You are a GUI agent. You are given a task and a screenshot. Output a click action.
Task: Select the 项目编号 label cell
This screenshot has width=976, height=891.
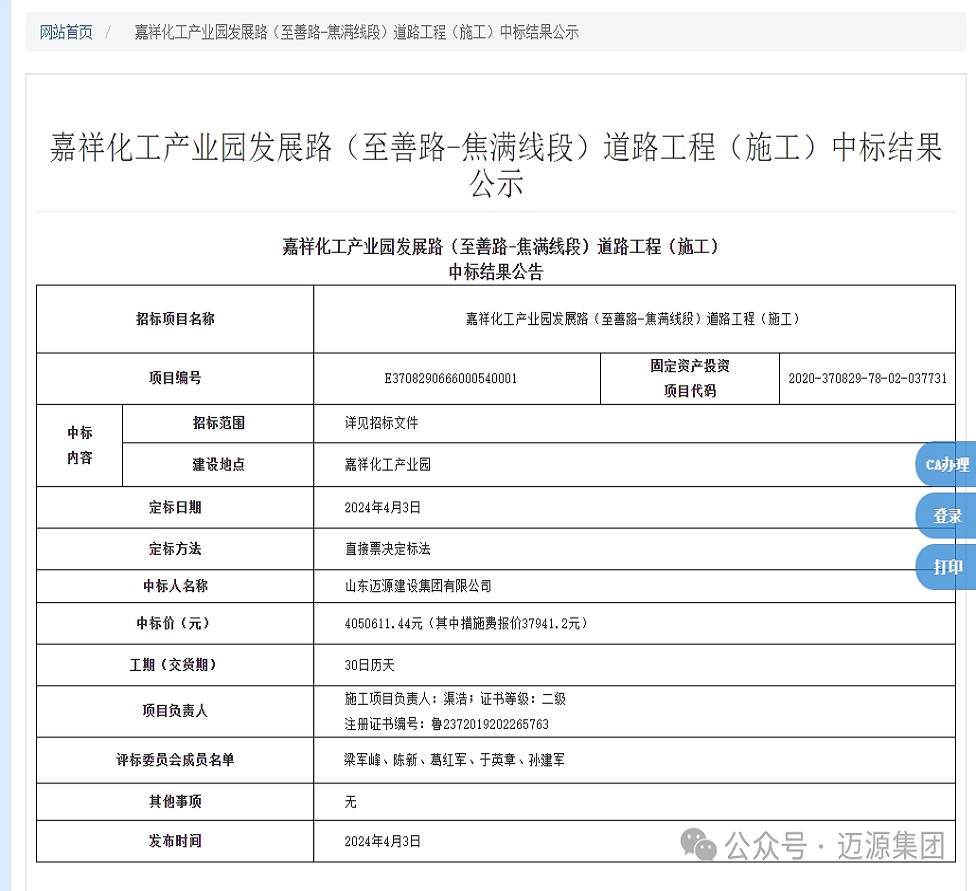coord(175,378)
